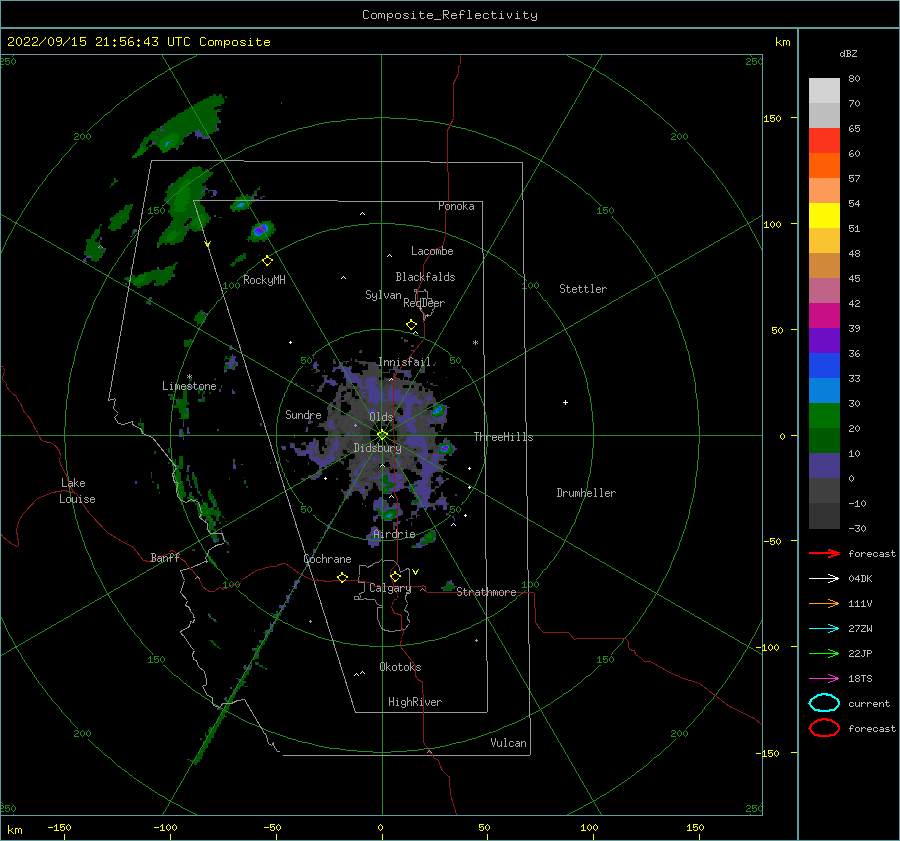Click the -150 tick on bottom axis

pyautogui.click(x=59, y=827)
